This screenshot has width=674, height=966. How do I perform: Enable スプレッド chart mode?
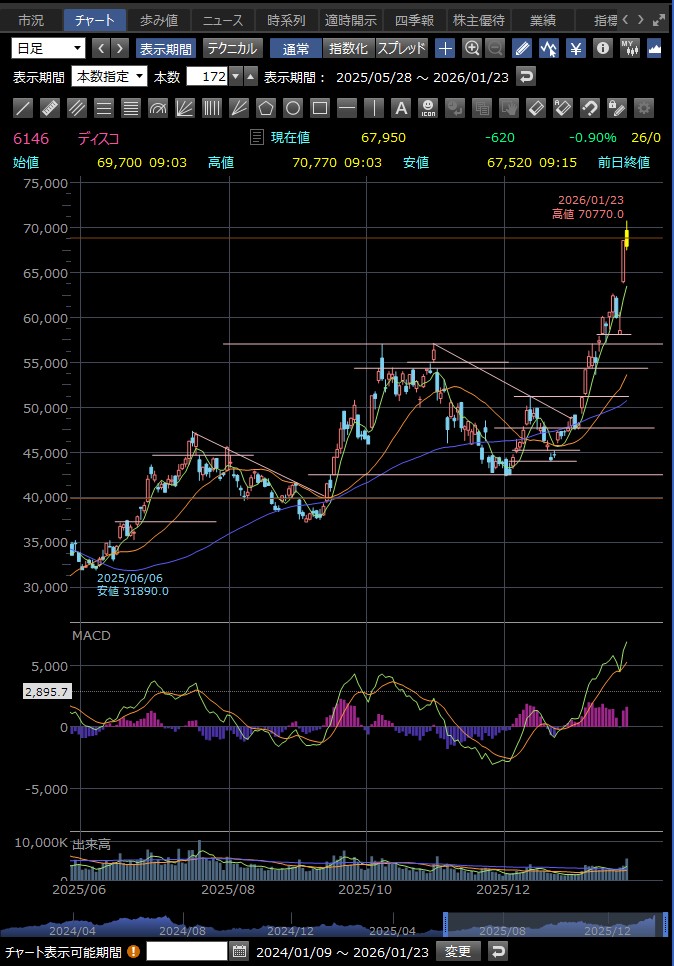401,48
